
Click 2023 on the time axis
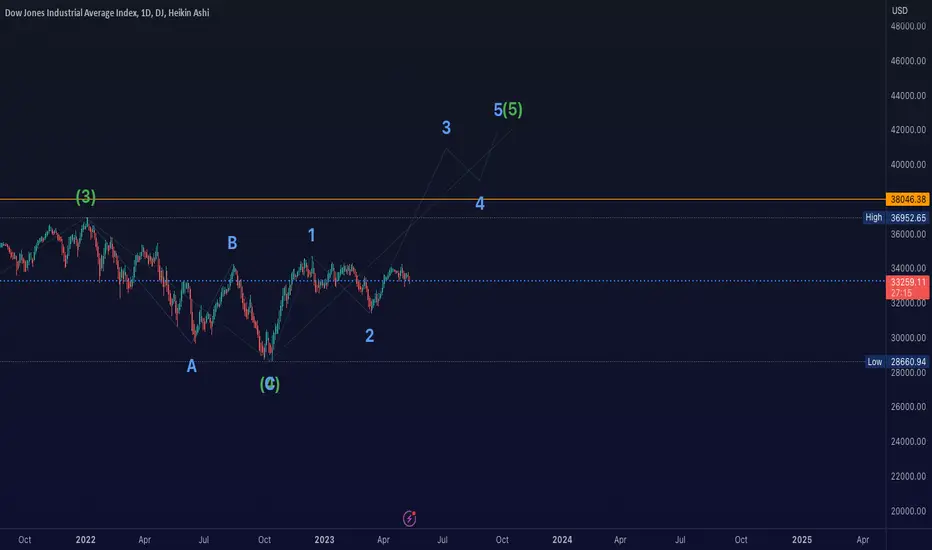[x=325, y=540]
